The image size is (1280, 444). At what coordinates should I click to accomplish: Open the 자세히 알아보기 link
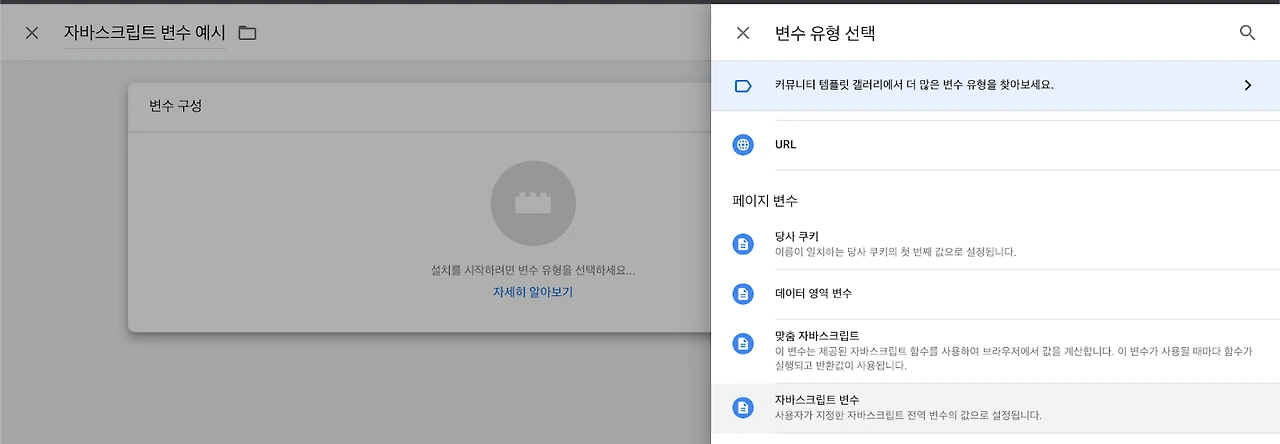533,293
